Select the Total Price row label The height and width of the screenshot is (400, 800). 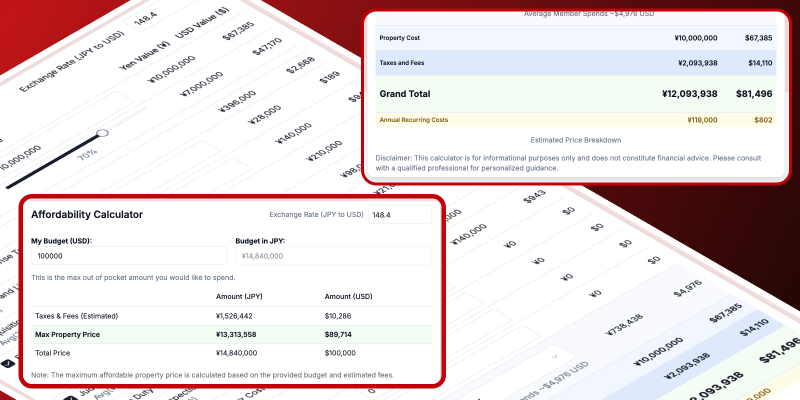pyautogui.click(x=53, y=352)
